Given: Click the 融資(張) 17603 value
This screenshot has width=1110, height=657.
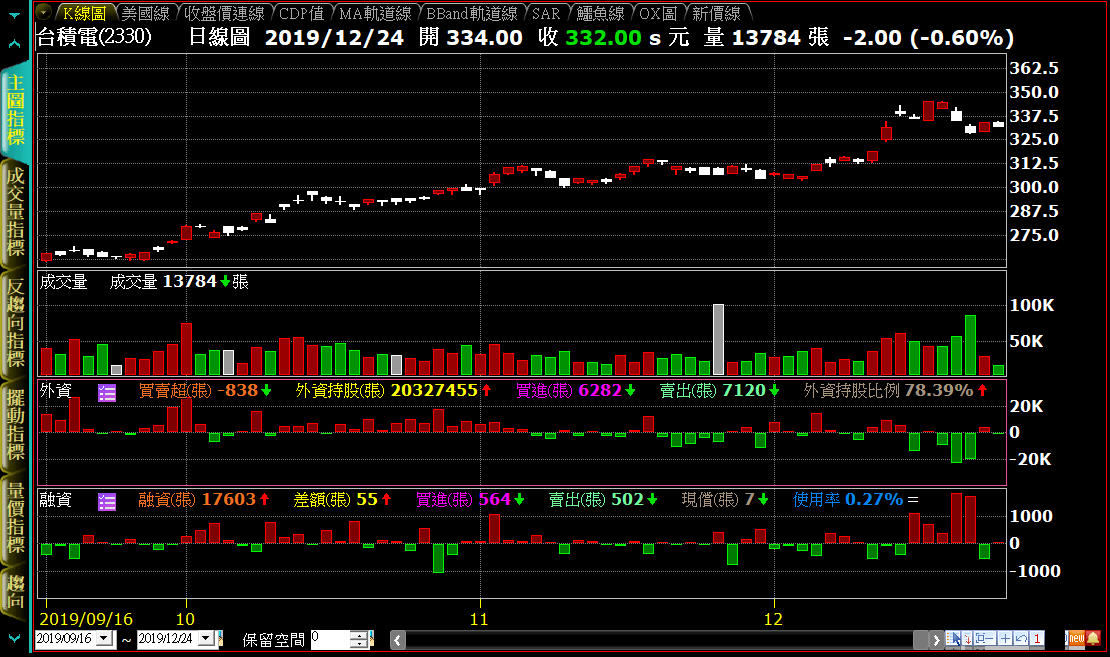Looking at the screenshot, I should (x=204, y=500).
